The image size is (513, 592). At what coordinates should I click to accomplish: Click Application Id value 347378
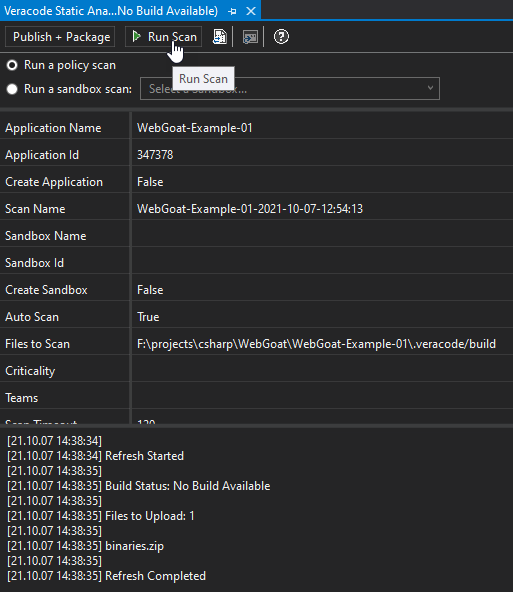point(155,155)
